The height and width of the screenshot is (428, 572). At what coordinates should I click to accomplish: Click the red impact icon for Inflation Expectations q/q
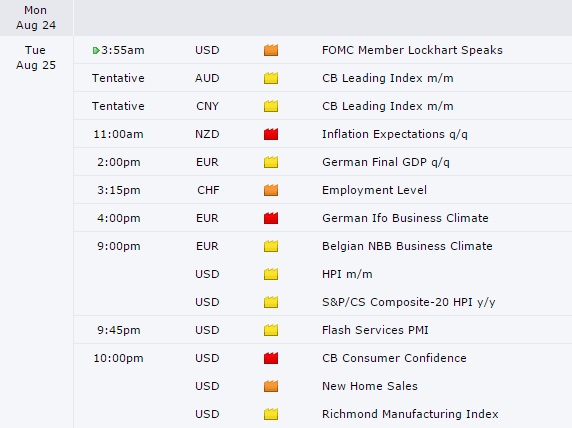(x=271, y=134)
